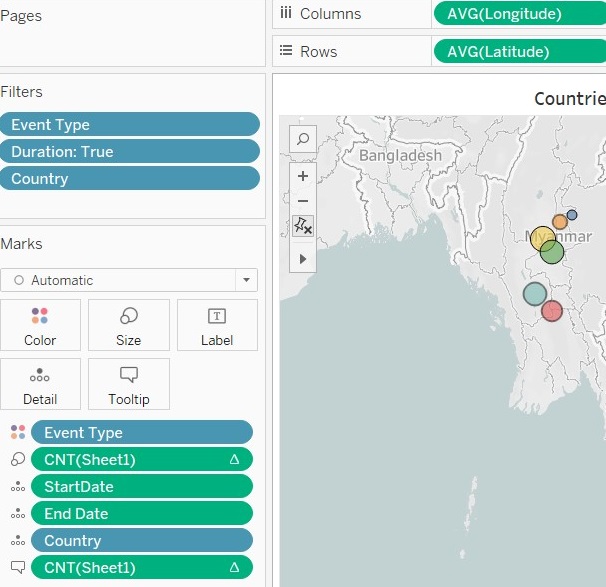
Task: Click the pin reset map view icon
Action: 303,227
